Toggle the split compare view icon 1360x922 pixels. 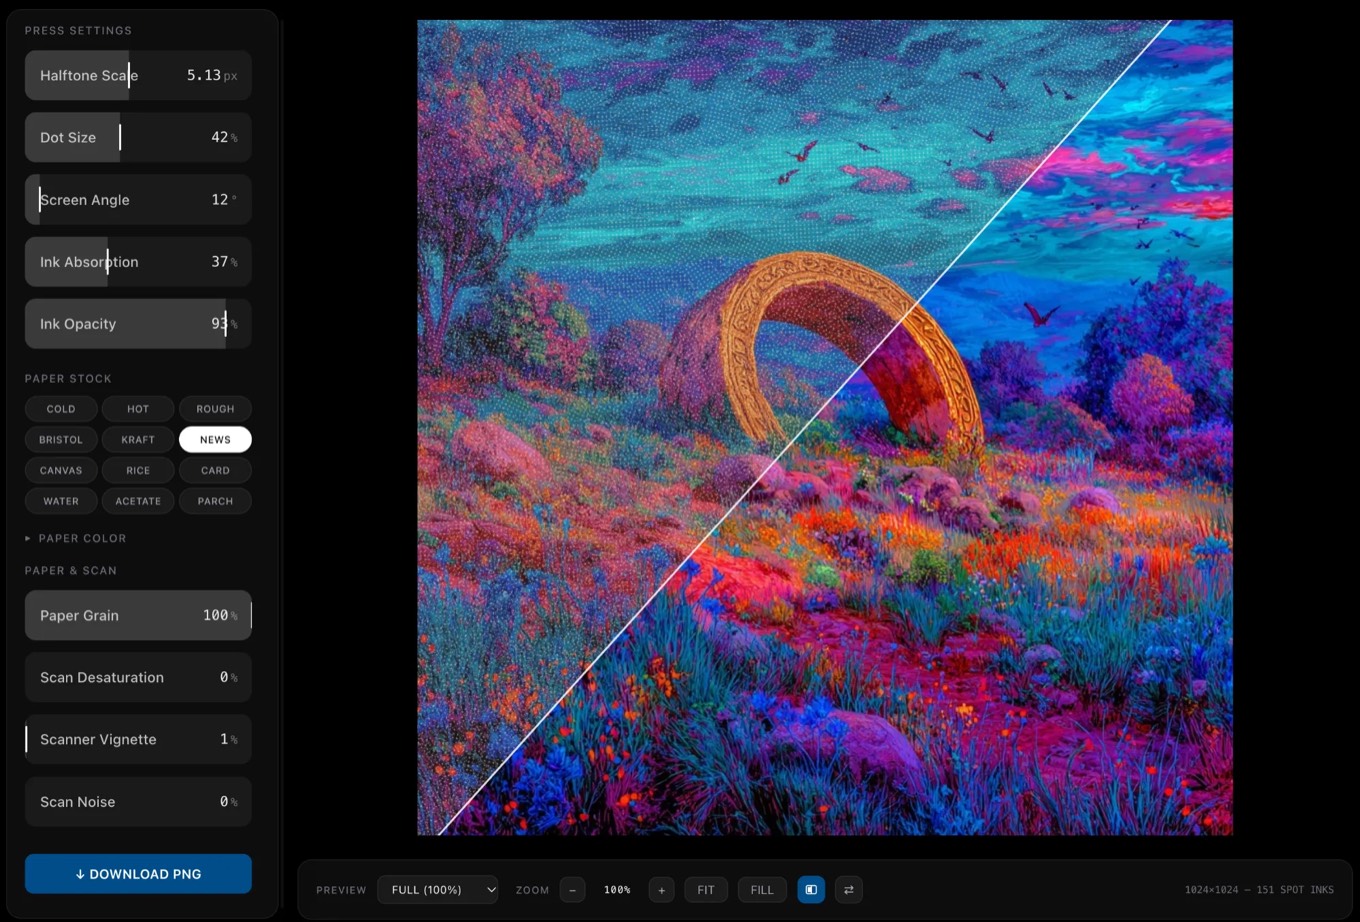click(811, 890)
